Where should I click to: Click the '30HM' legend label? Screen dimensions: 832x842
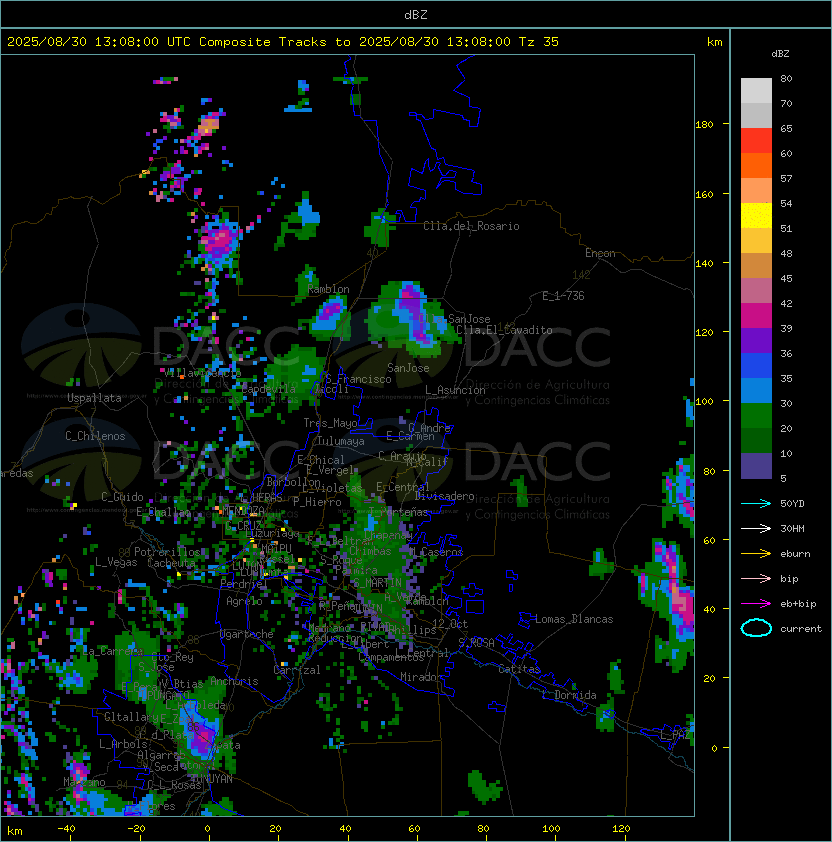coord(792,528)
